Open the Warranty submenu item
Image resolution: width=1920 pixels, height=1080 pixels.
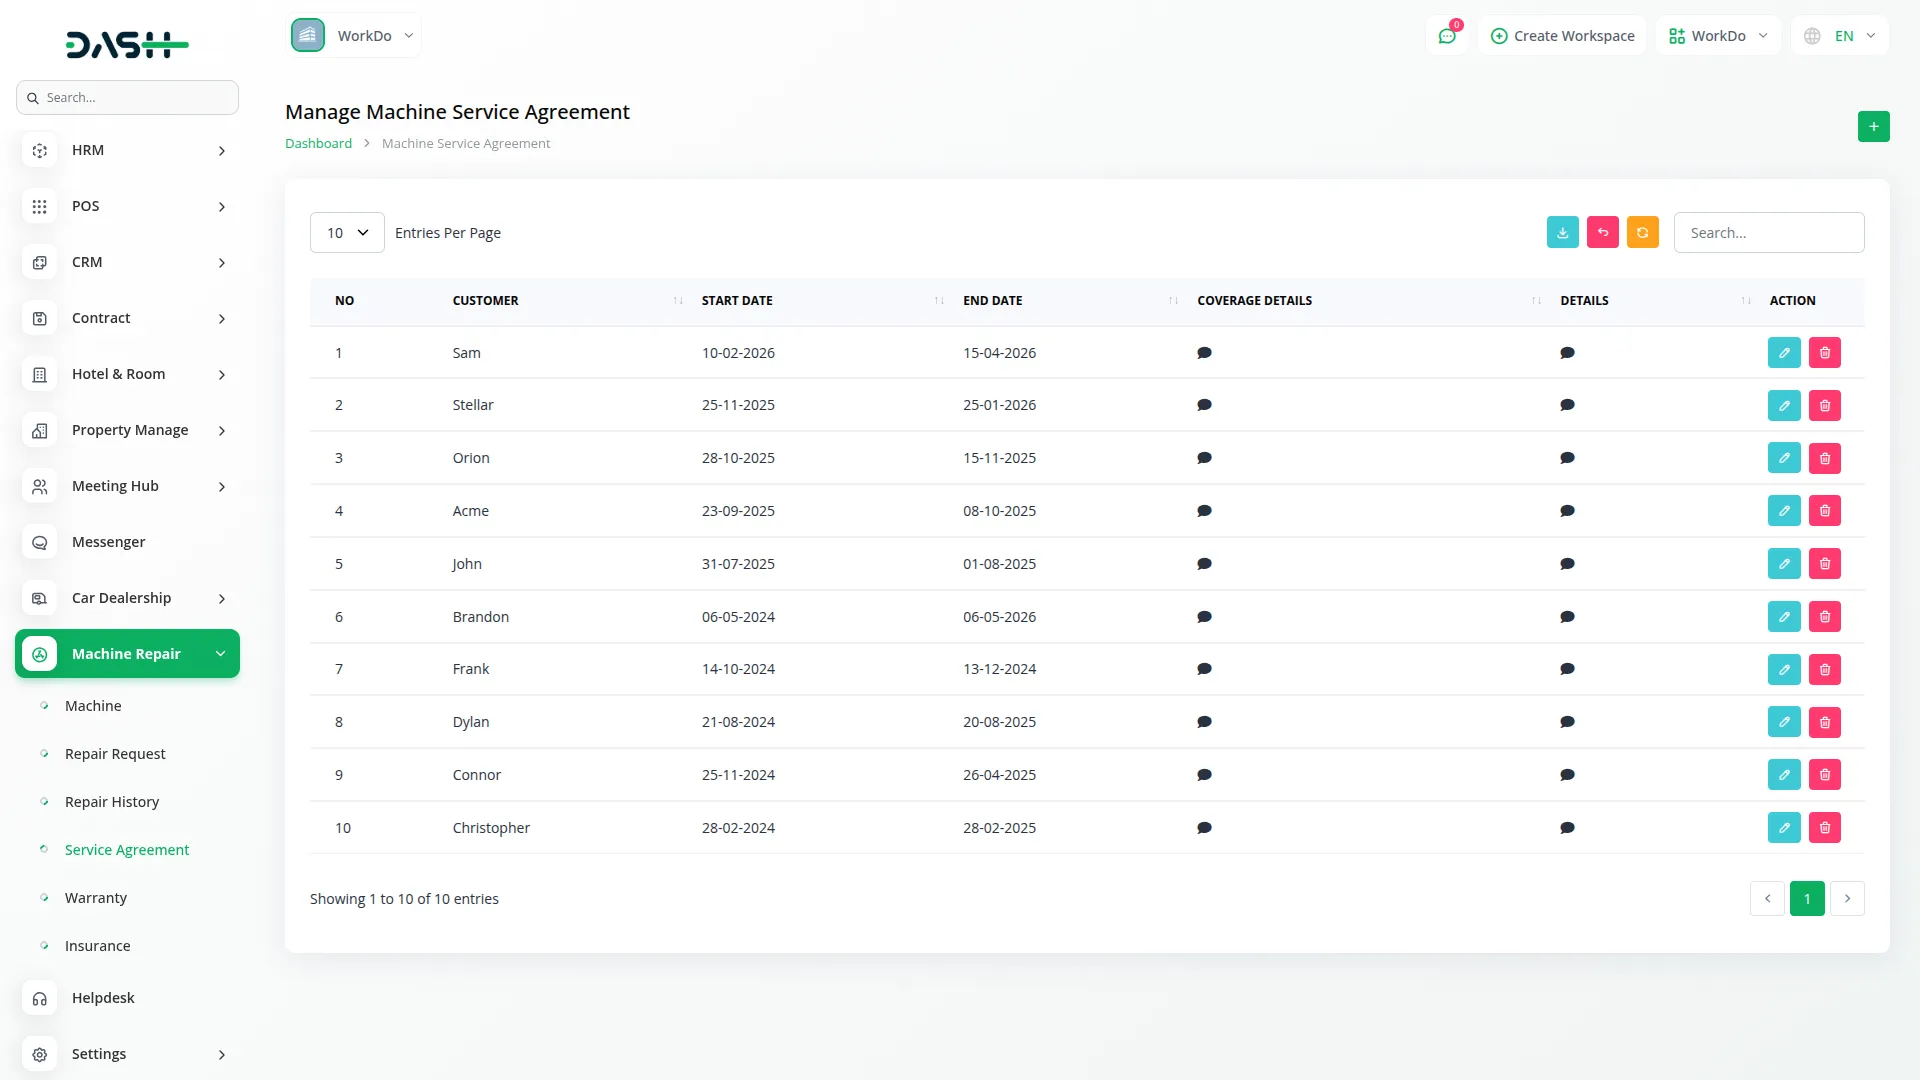tap(96, 898)
